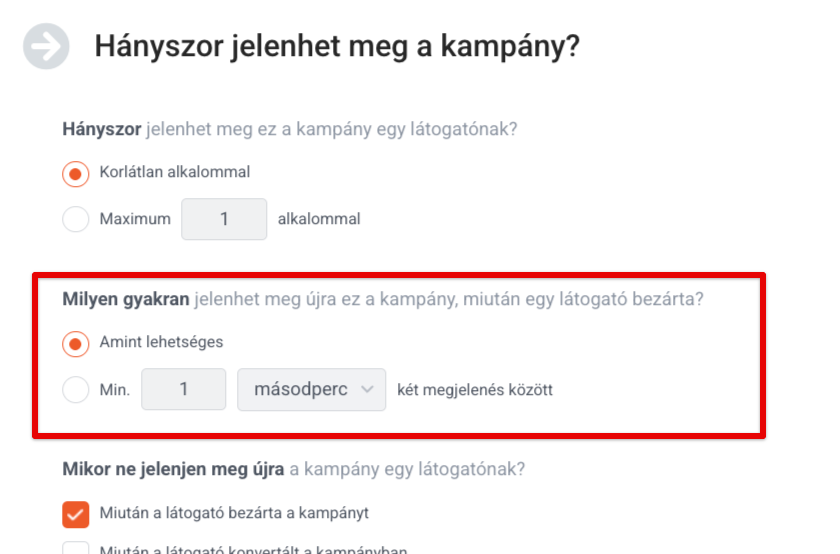The height and width of the screenshot is (554, 840).
Task: Click the Min. interval number field
Action: (184, 389)
